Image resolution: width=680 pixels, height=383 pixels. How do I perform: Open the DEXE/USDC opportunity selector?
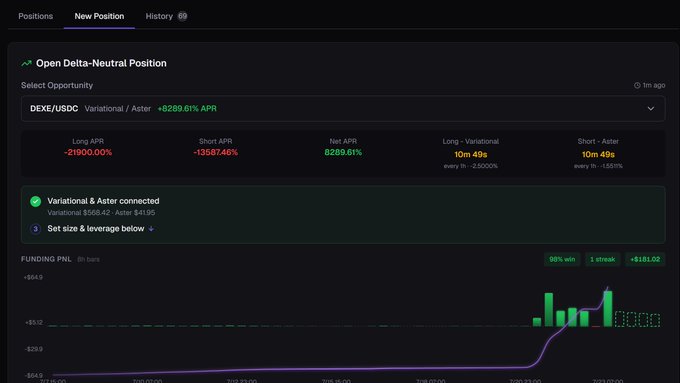click(x=343, y=108)
